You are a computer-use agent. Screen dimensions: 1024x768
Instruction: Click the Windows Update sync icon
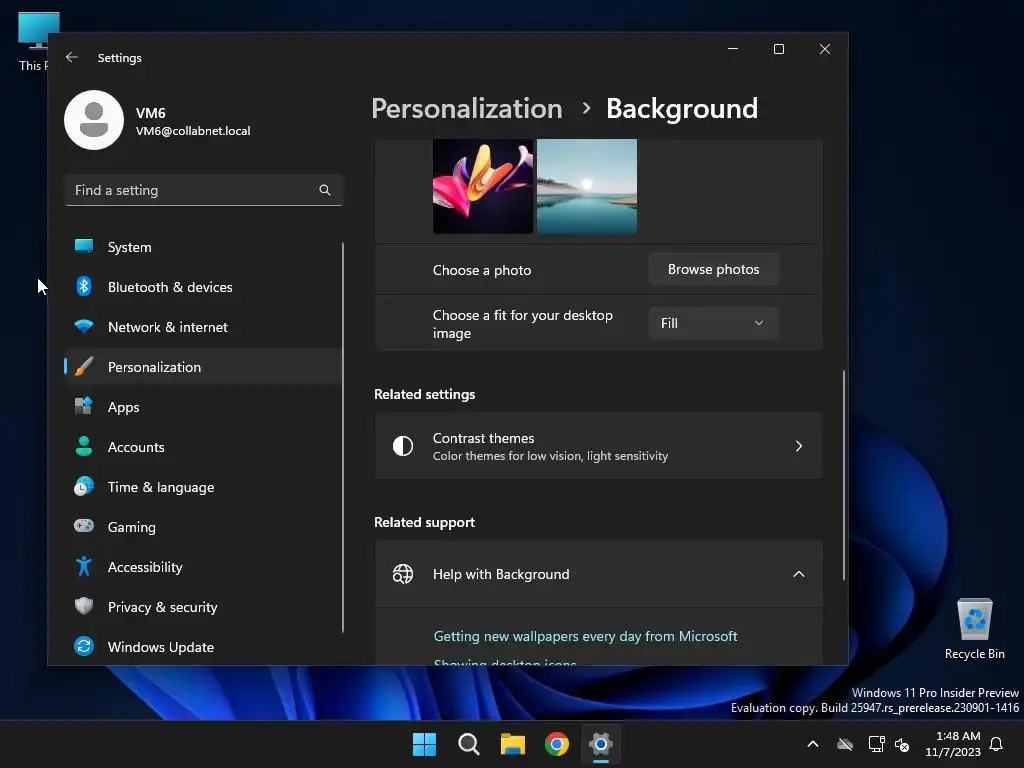84,646
